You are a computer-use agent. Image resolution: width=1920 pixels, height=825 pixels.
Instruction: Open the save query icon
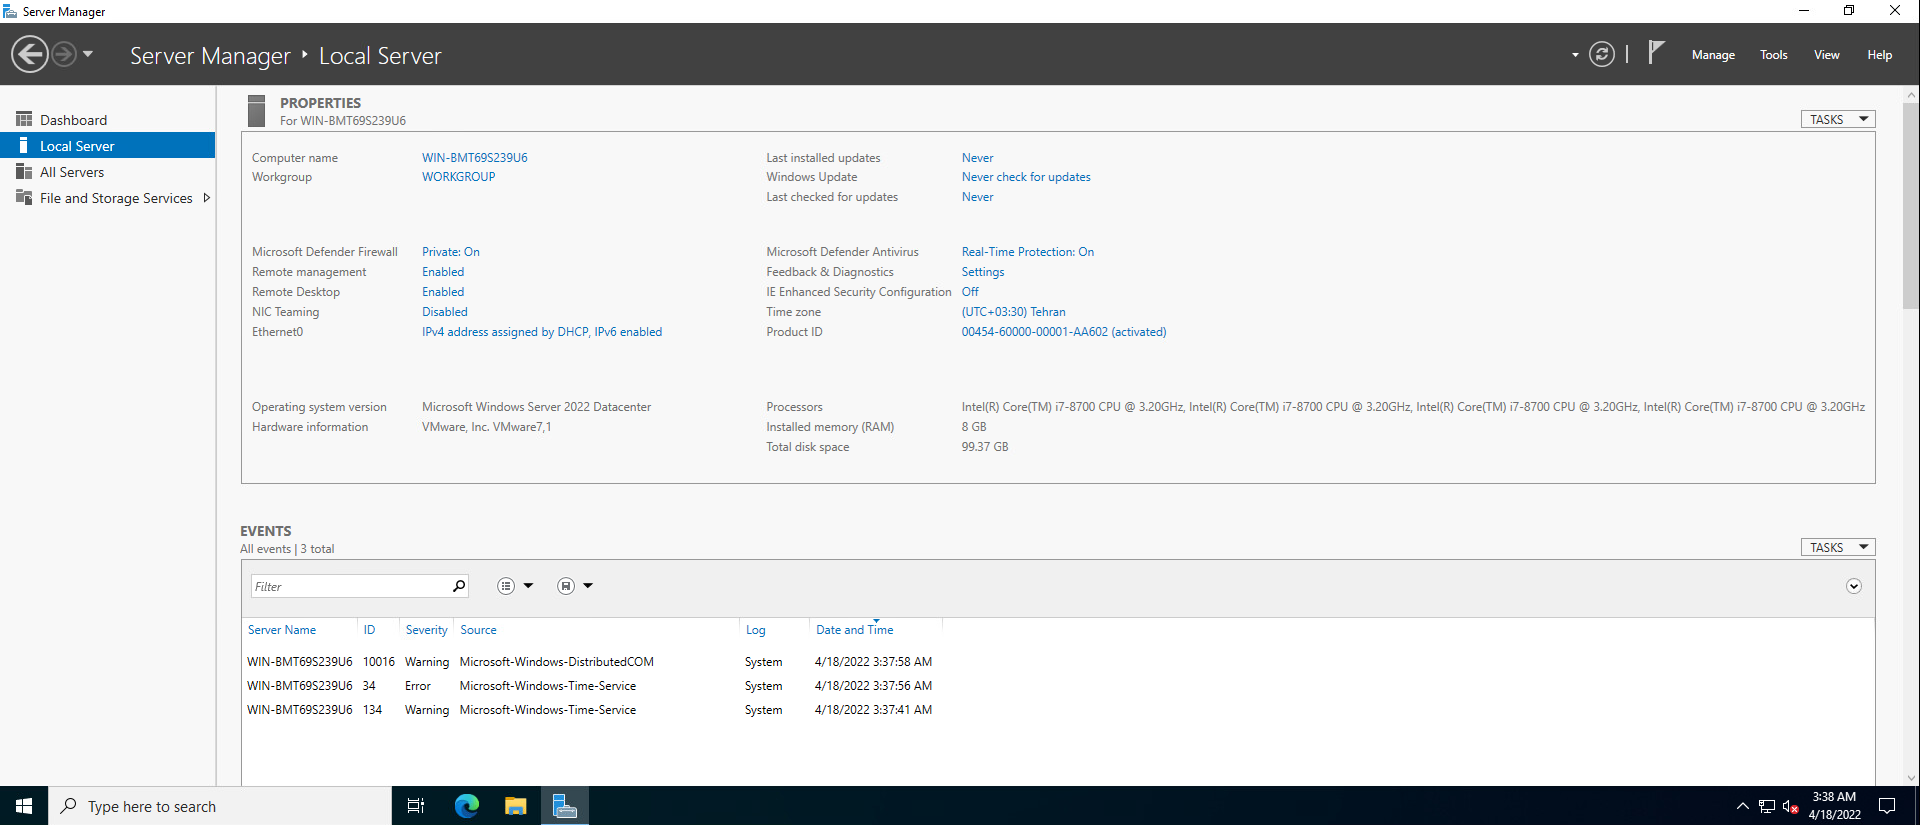pos(566,586)
